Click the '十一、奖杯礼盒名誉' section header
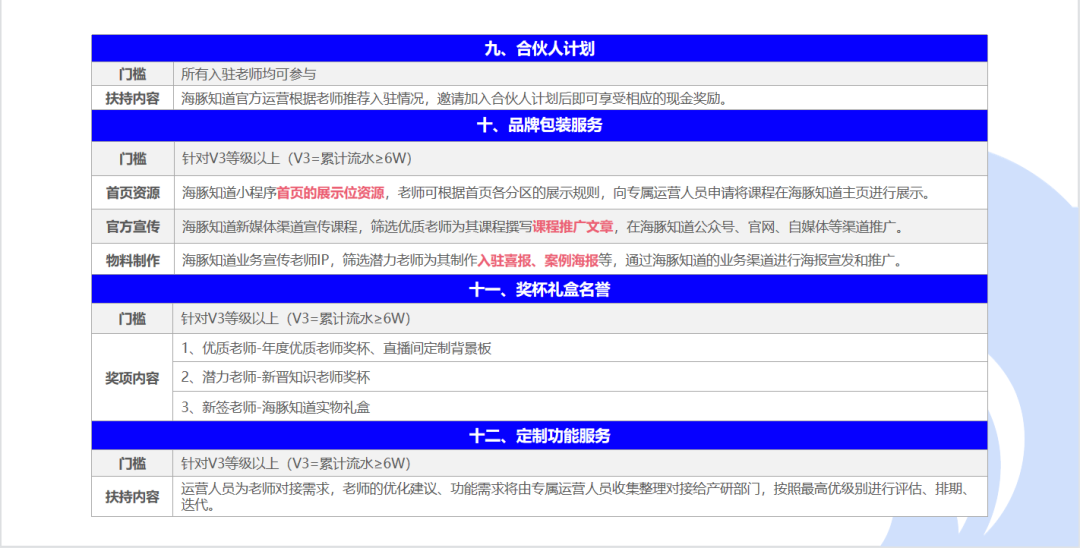Image resolution: width=1080 pixels, height=548 pixels. tap(539, 289)
